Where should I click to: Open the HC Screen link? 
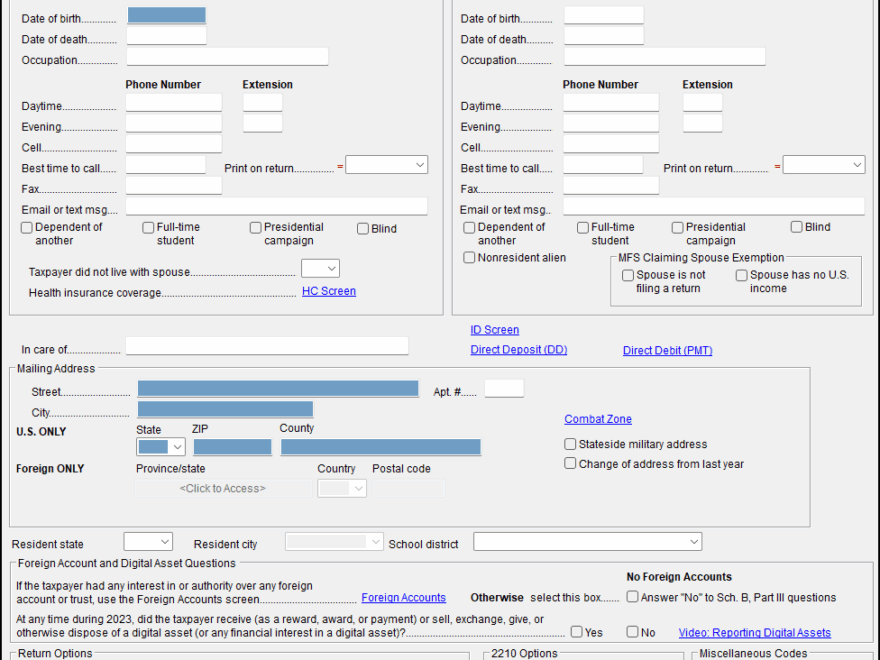click(329, 291)
